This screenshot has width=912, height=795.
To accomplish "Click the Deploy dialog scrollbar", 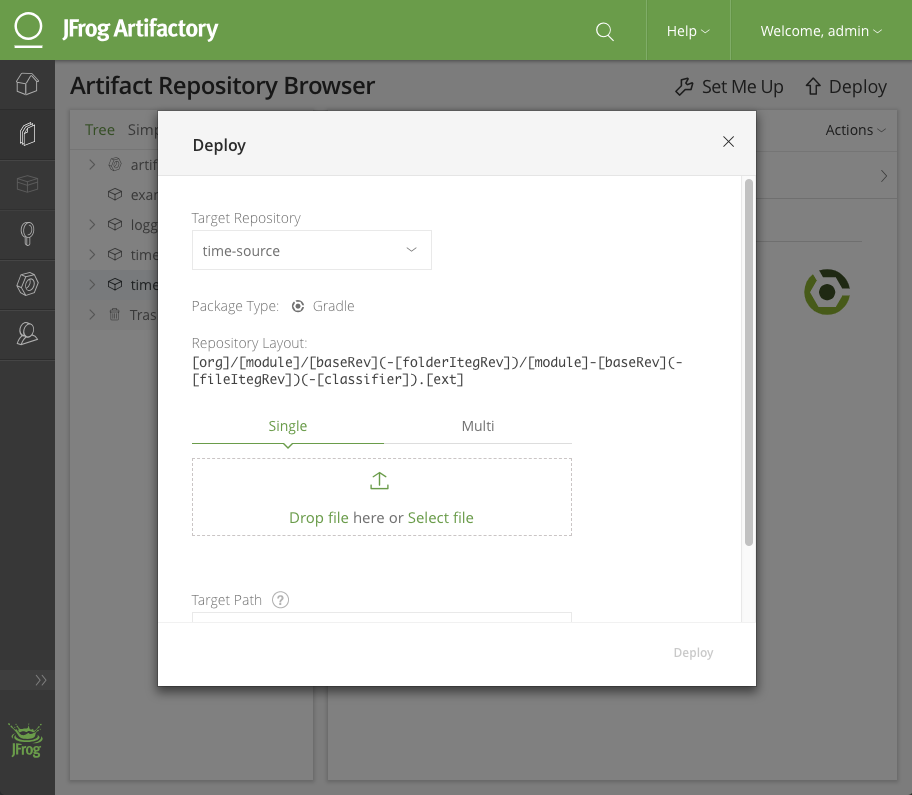I will 749,362.
